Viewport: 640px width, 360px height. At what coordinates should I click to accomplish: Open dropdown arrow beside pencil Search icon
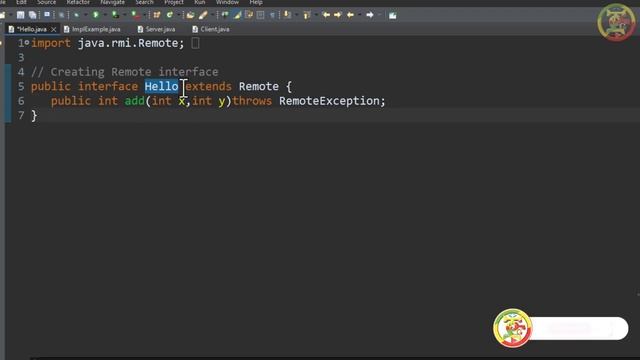[212, 15]
